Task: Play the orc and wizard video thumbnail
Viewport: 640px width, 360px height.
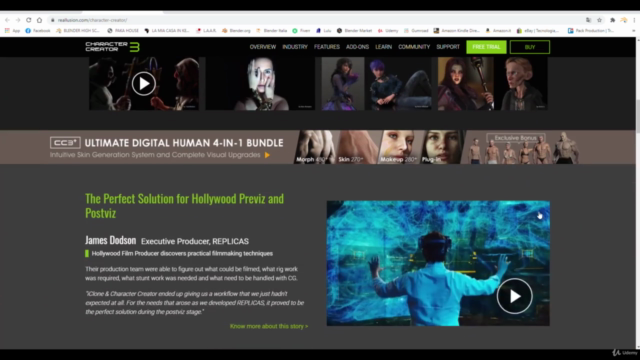Action: [x=144, y=84]
